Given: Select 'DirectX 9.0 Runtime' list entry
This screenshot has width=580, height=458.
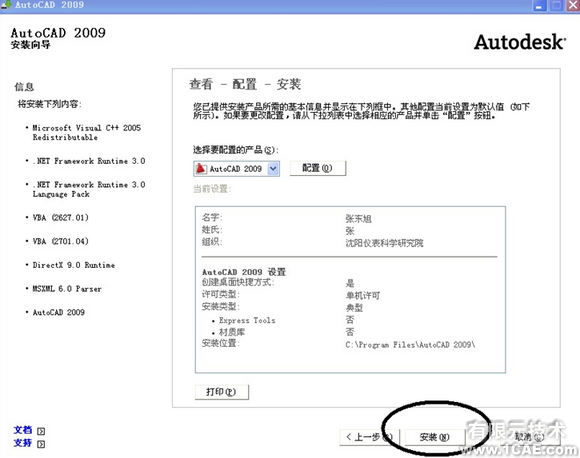Looking at the screenshot, I should [x=74, y=265].
